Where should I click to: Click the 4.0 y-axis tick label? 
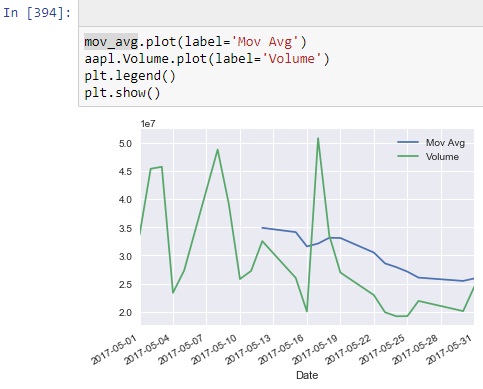(x=125, y=200)
